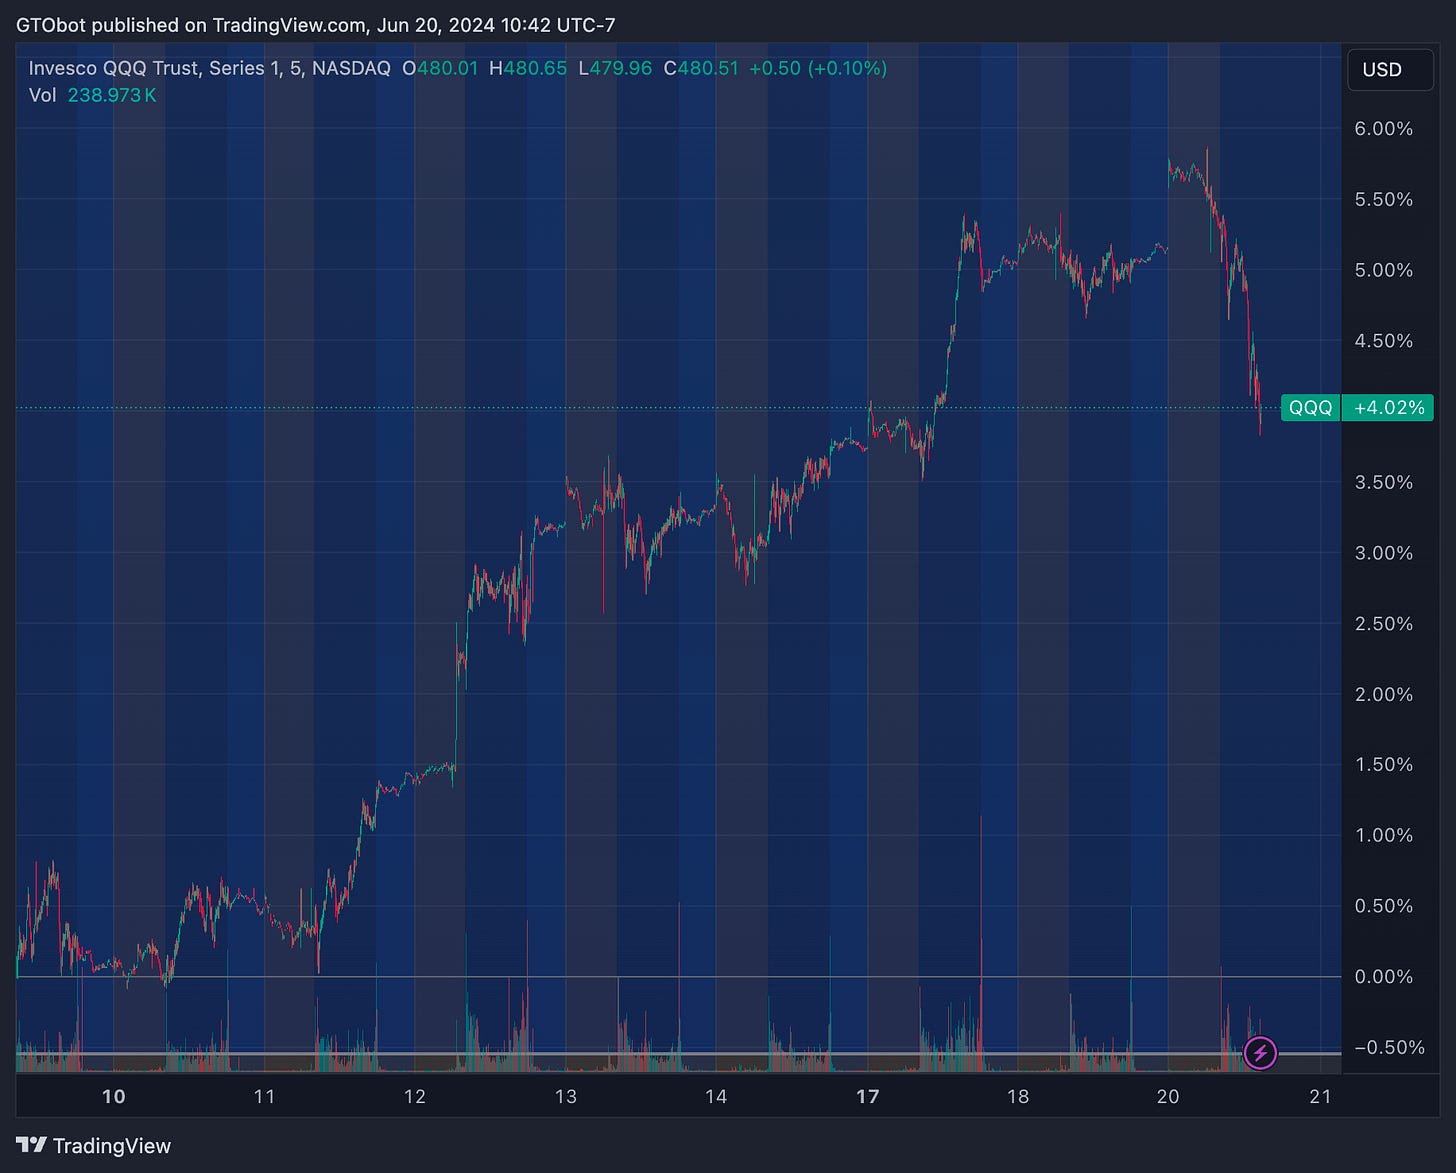The height and width of the screenshot is (1173, 1456).
Task: Click the 6.00% price axis label
Action: pos(1384,129)
